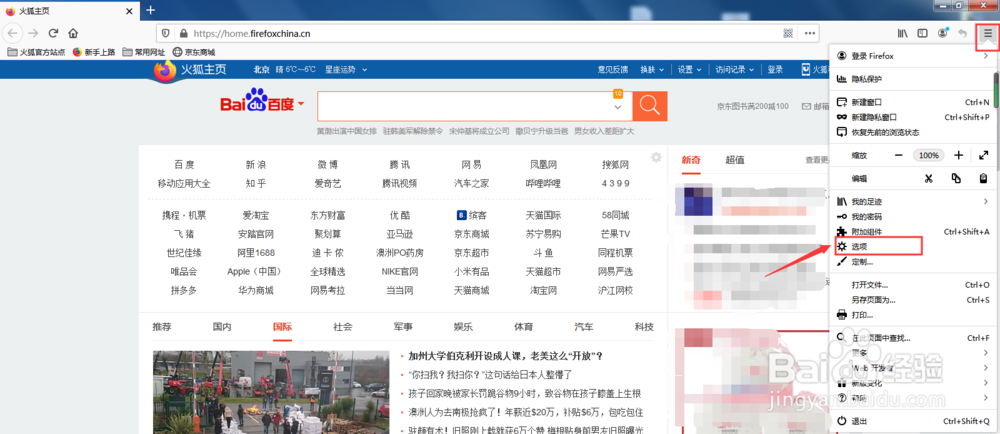Open a new tab with plus button
This screenshot has height=434, width=1000.
point(151,10)
